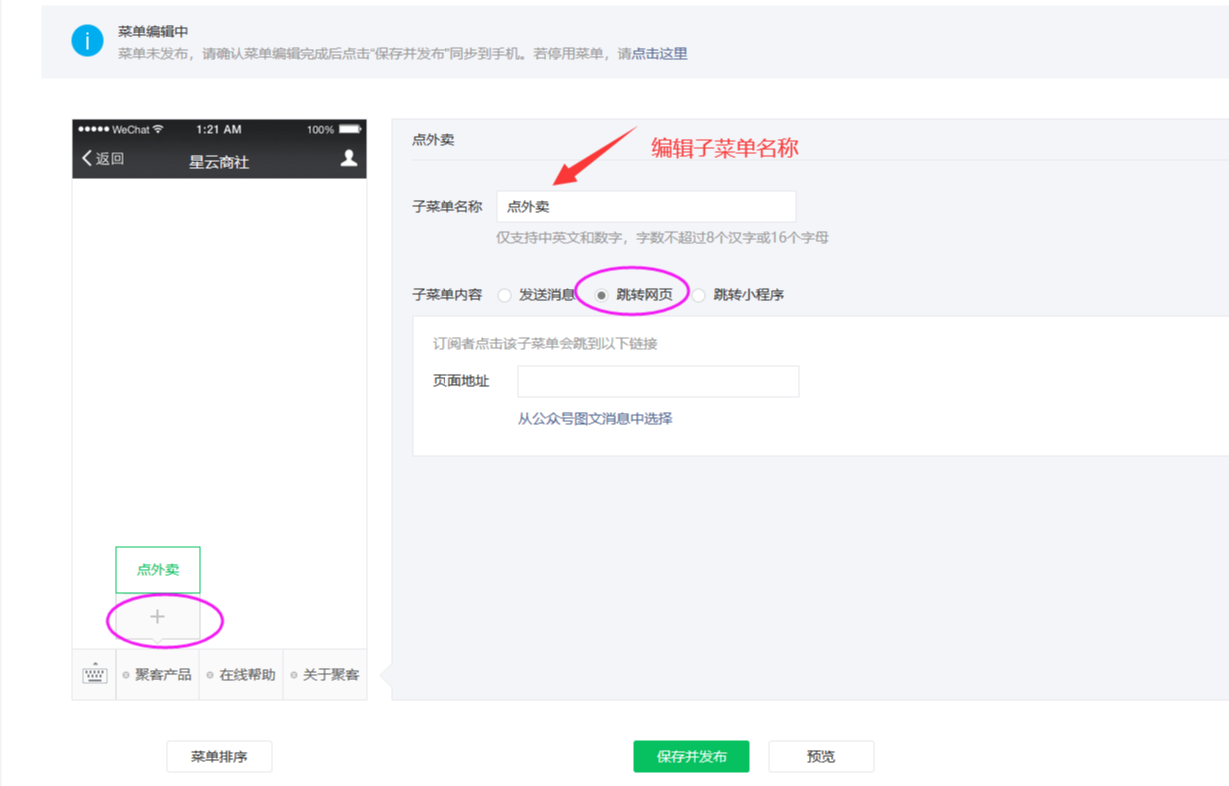
Task: Select the 发送消息 radio option
Action: point(505,295)
